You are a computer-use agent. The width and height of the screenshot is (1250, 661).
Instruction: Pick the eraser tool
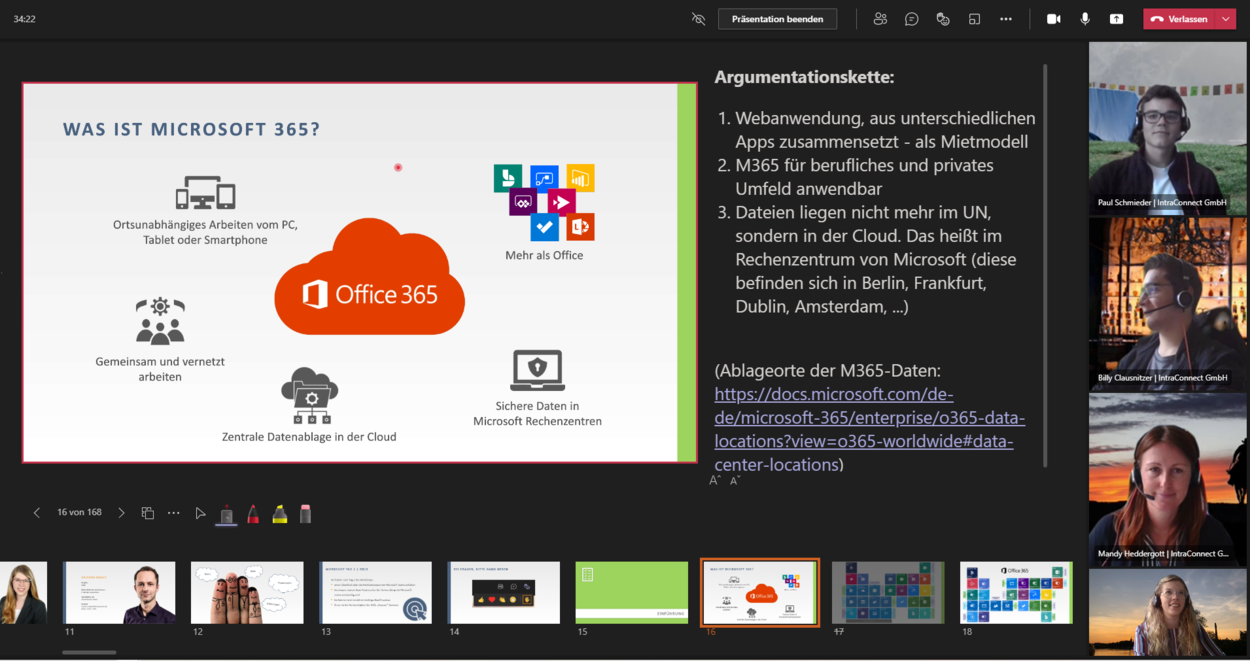click(305, 513)
